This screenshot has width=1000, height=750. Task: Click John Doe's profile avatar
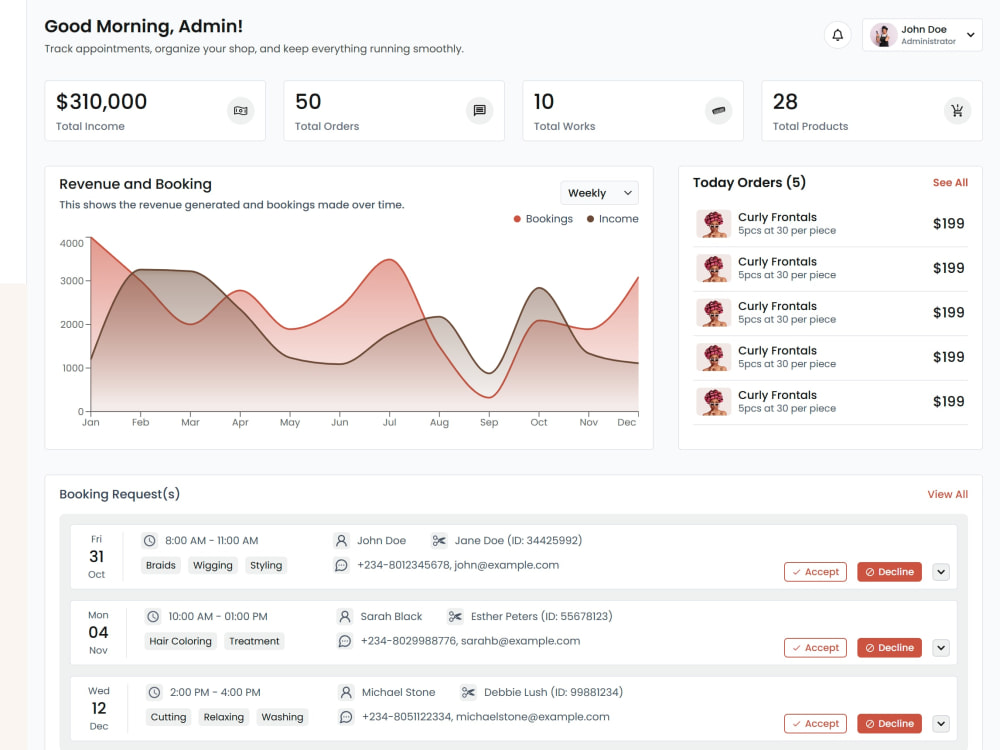(883, 35)
